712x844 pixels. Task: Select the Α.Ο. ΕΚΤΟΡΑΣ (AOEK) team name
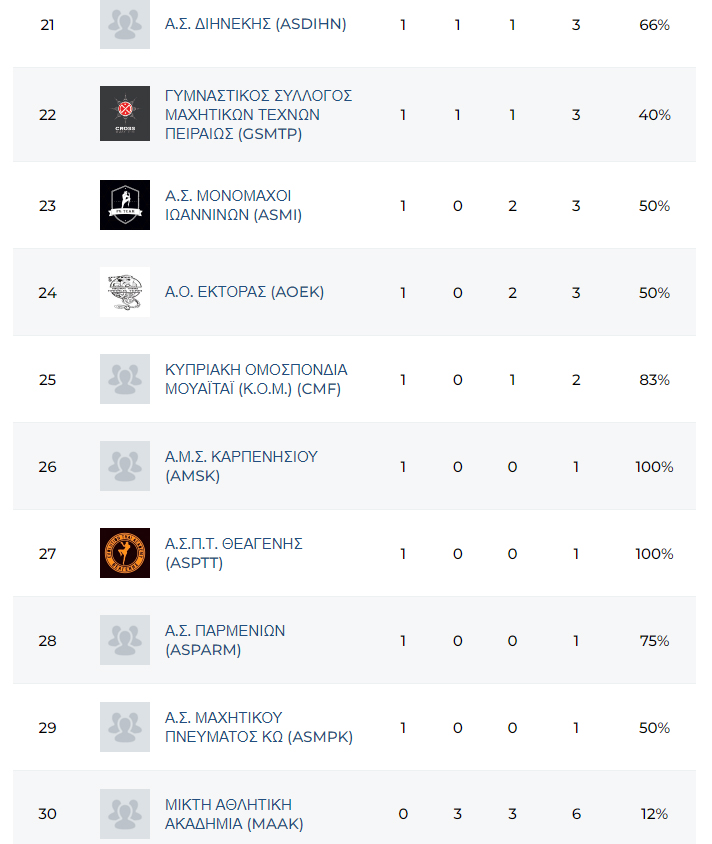[244, 292]
